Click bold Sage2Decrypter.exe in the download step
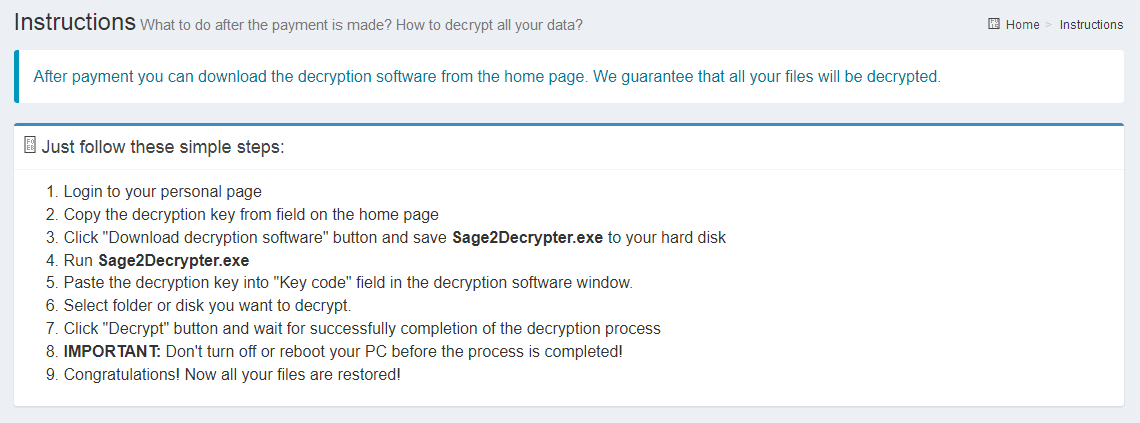This screenshot has height=423, width=1140. (528, 237)
